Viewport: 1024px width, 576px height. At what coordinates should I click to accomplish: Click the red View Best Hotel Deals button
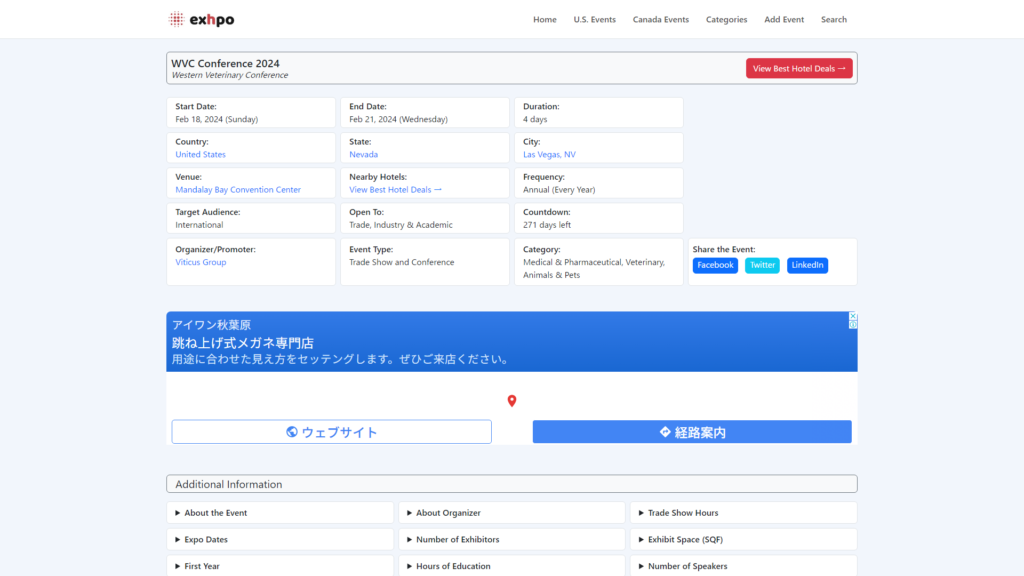point(799,69)
